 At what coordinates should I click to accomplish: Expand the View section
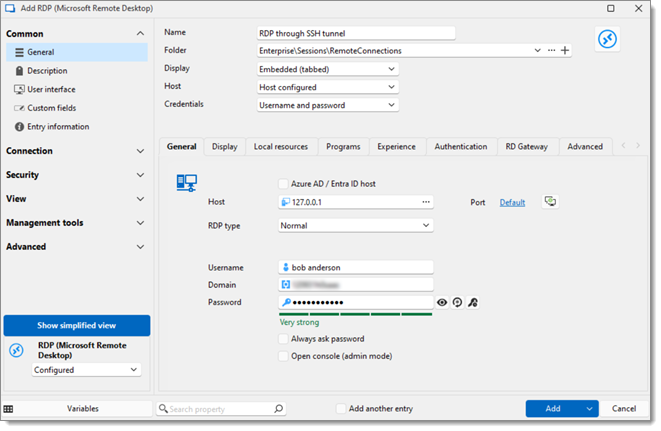(140, 199)
